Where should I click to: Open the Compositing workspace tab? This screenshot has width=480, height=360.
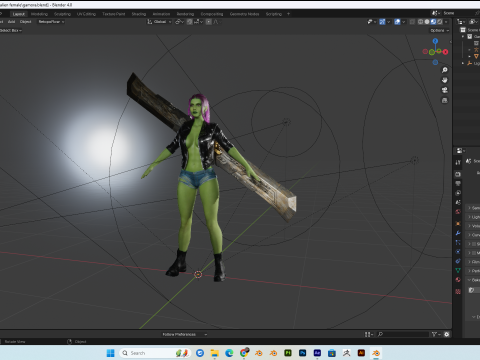[x=212, y=14]
